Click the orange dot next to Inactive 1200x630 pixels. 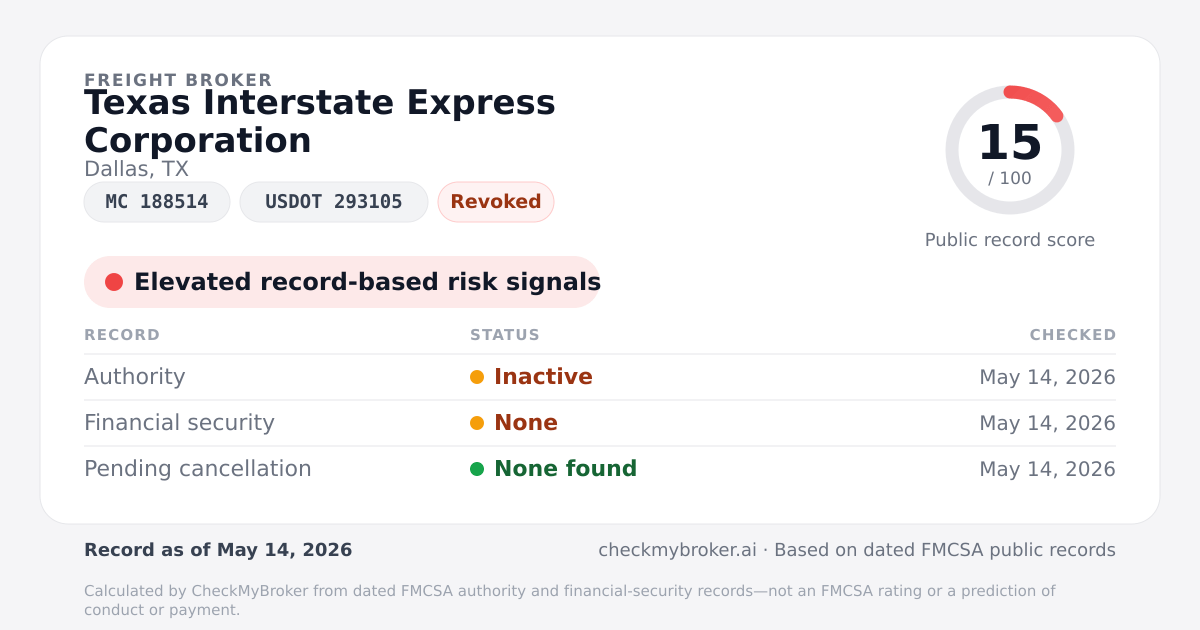(477, 377)
